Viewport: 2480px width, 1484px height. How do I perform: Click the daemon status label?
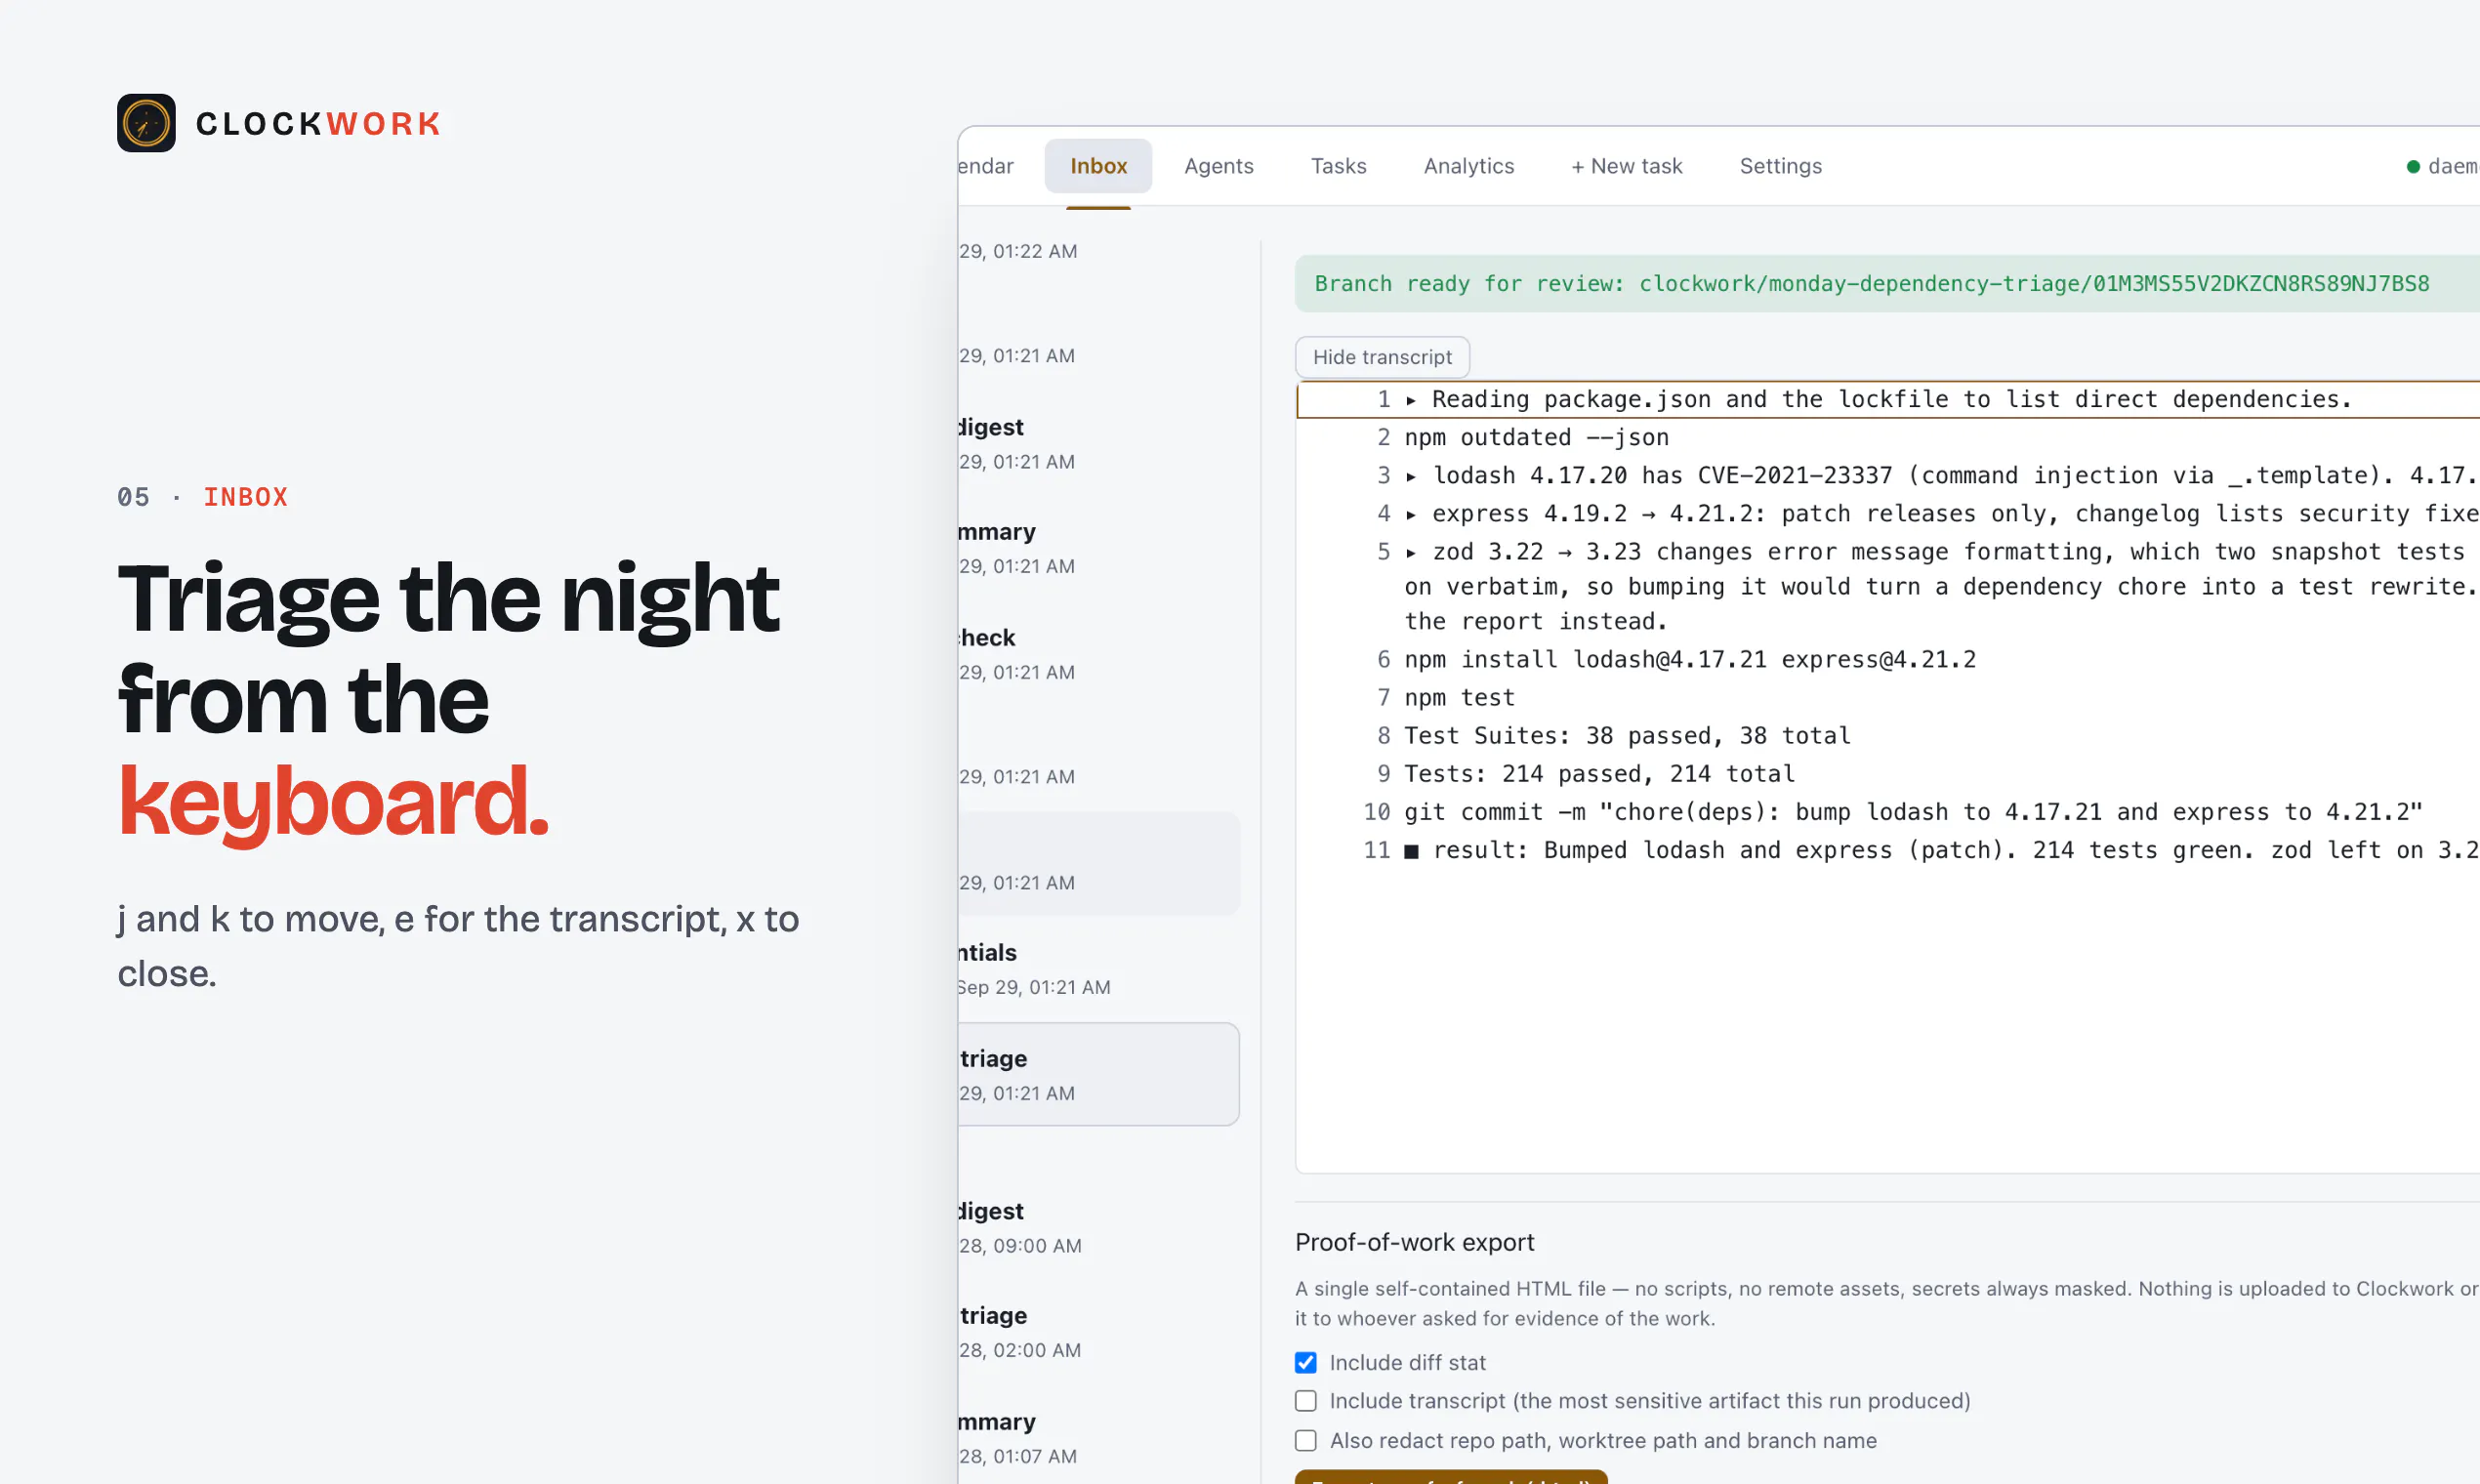(x=2453, y=166)
